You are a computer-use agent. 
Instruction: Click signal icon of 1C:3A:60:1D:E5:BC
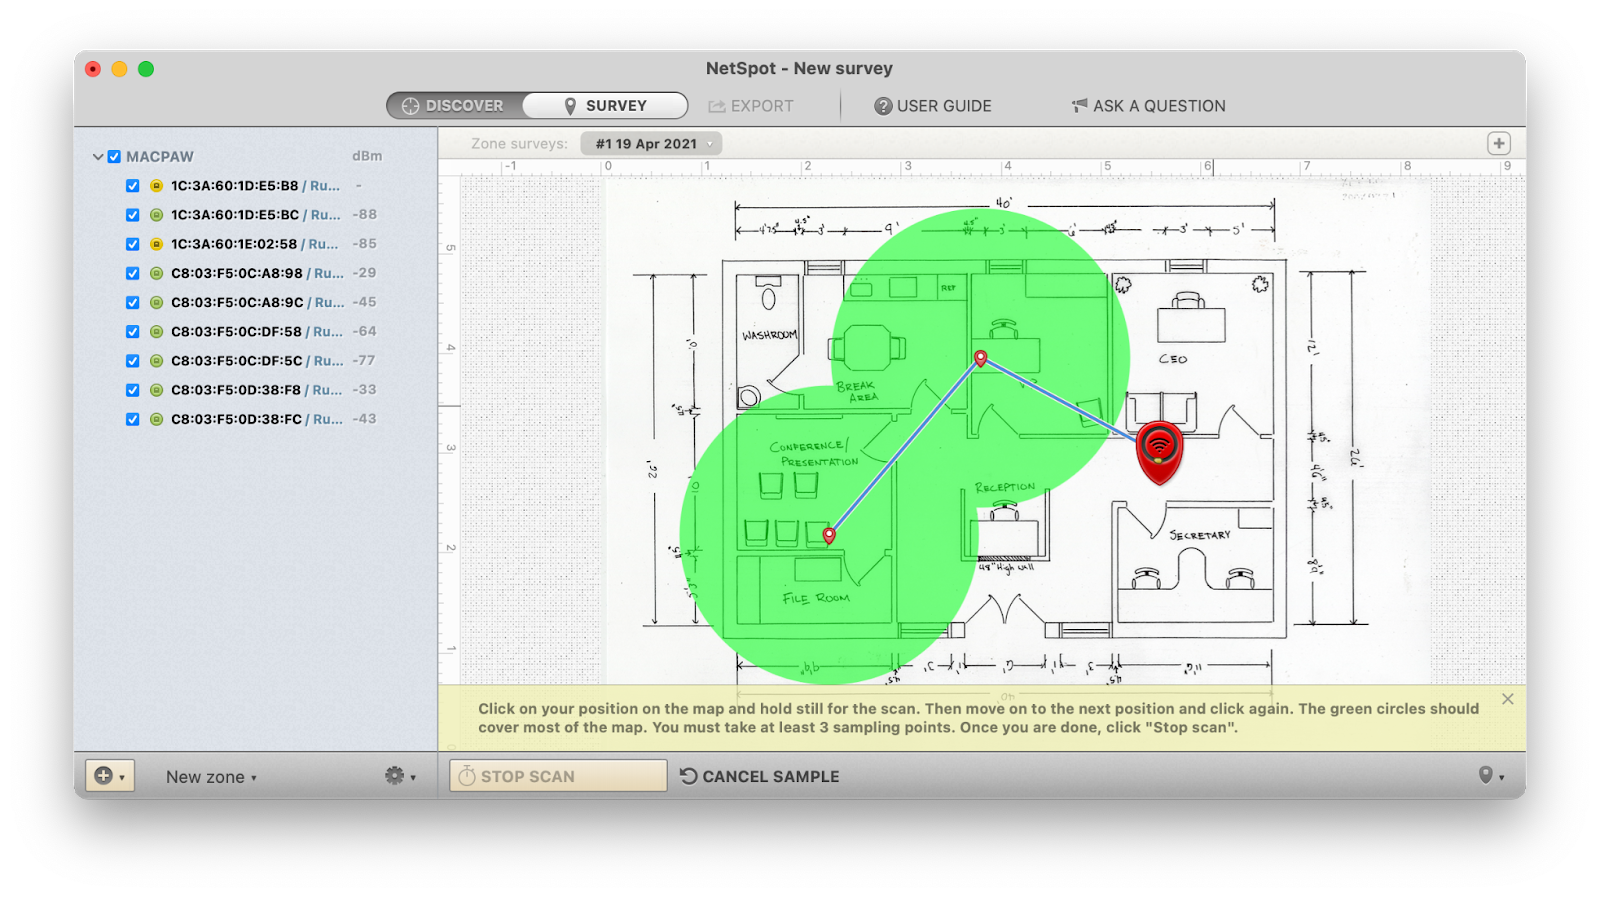(x=156, y=215)
